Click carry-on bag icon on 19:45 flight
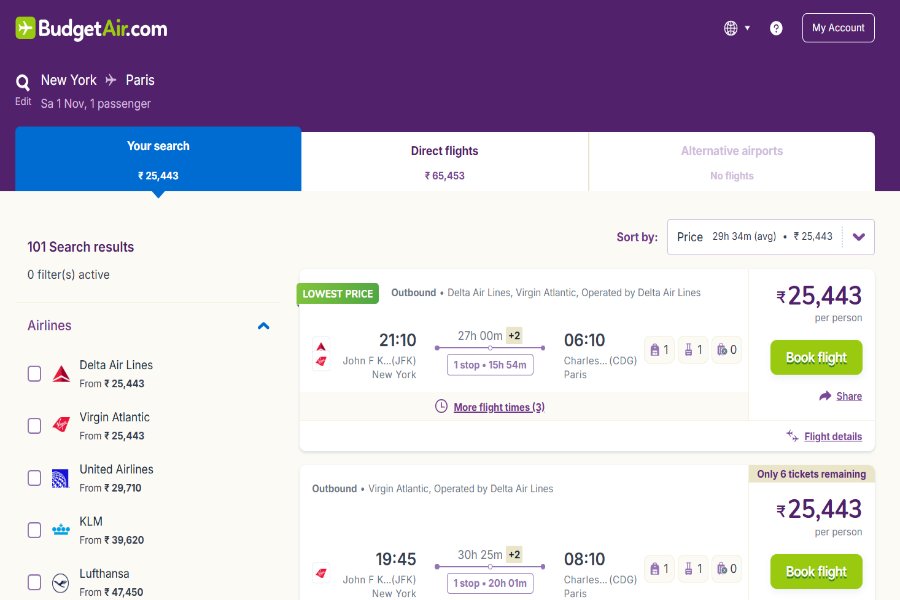The height and width of the screenshot is (600, 900). pos(693,568)
